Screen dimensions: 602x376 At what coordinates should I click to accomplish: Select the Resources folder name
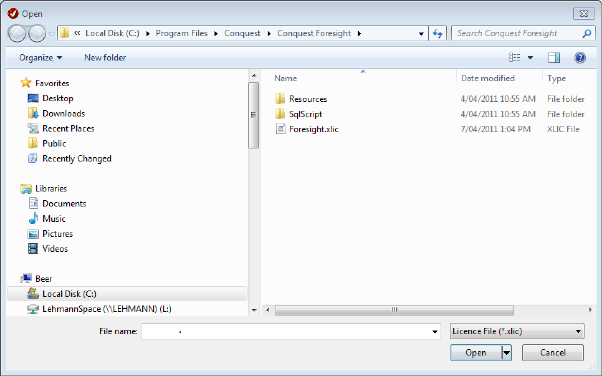(308, 99)
